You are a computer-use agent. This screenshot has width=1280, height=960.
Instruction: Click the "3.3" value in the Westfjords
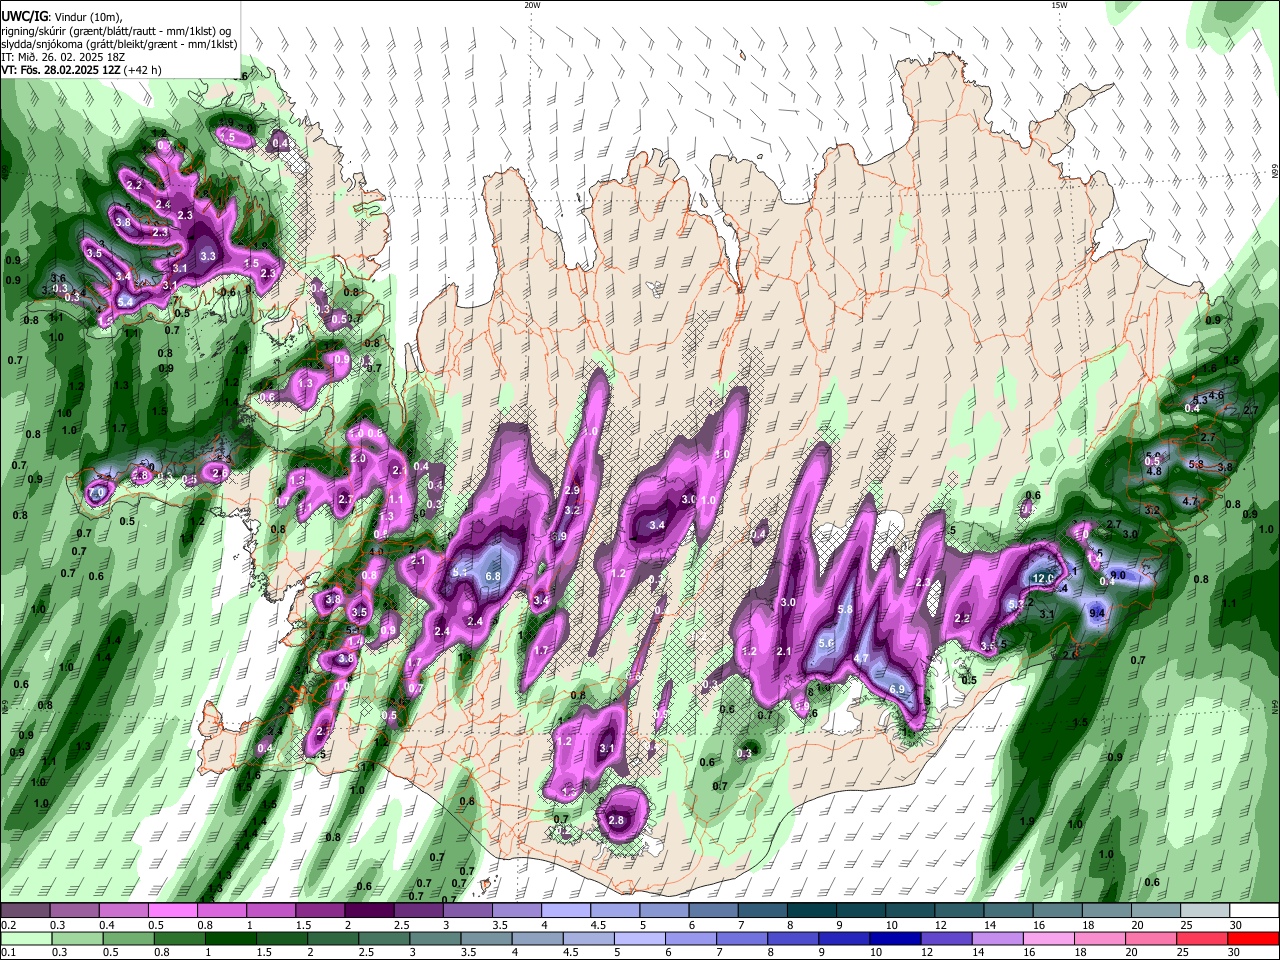pyautogui.click(x=208, y=256)
